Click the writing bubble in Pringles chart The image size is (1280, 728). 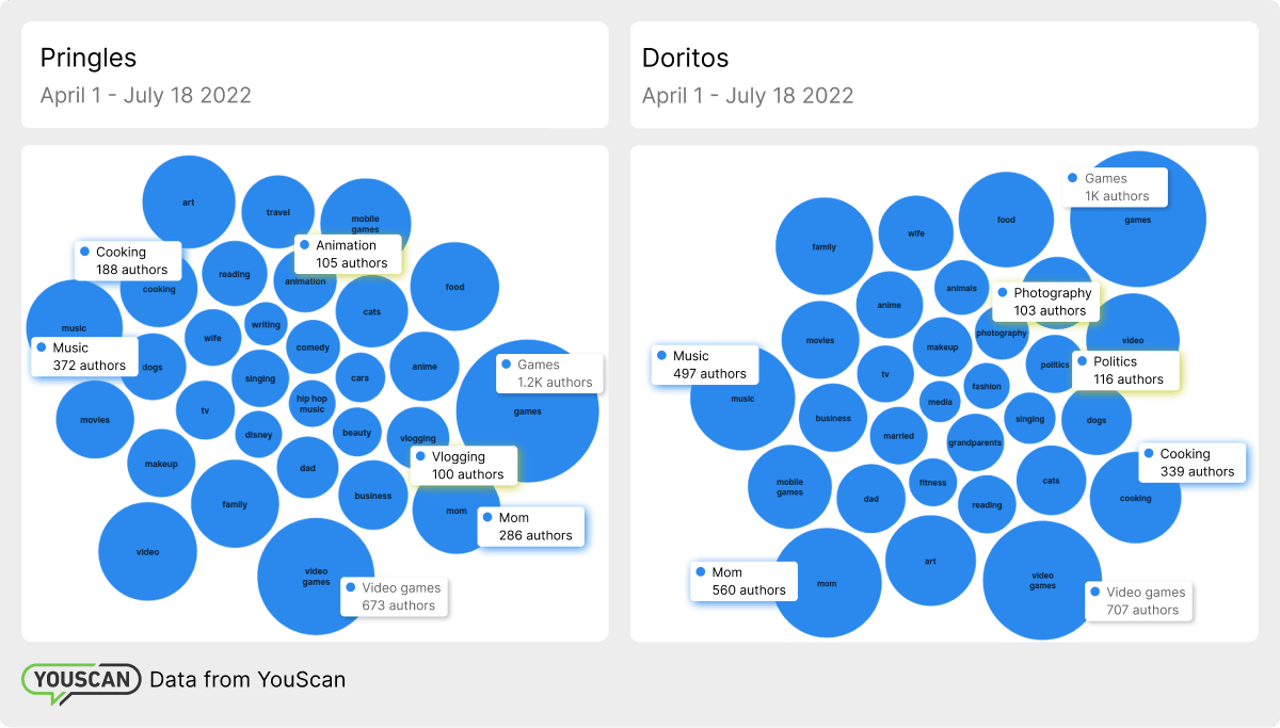point(266,325)
